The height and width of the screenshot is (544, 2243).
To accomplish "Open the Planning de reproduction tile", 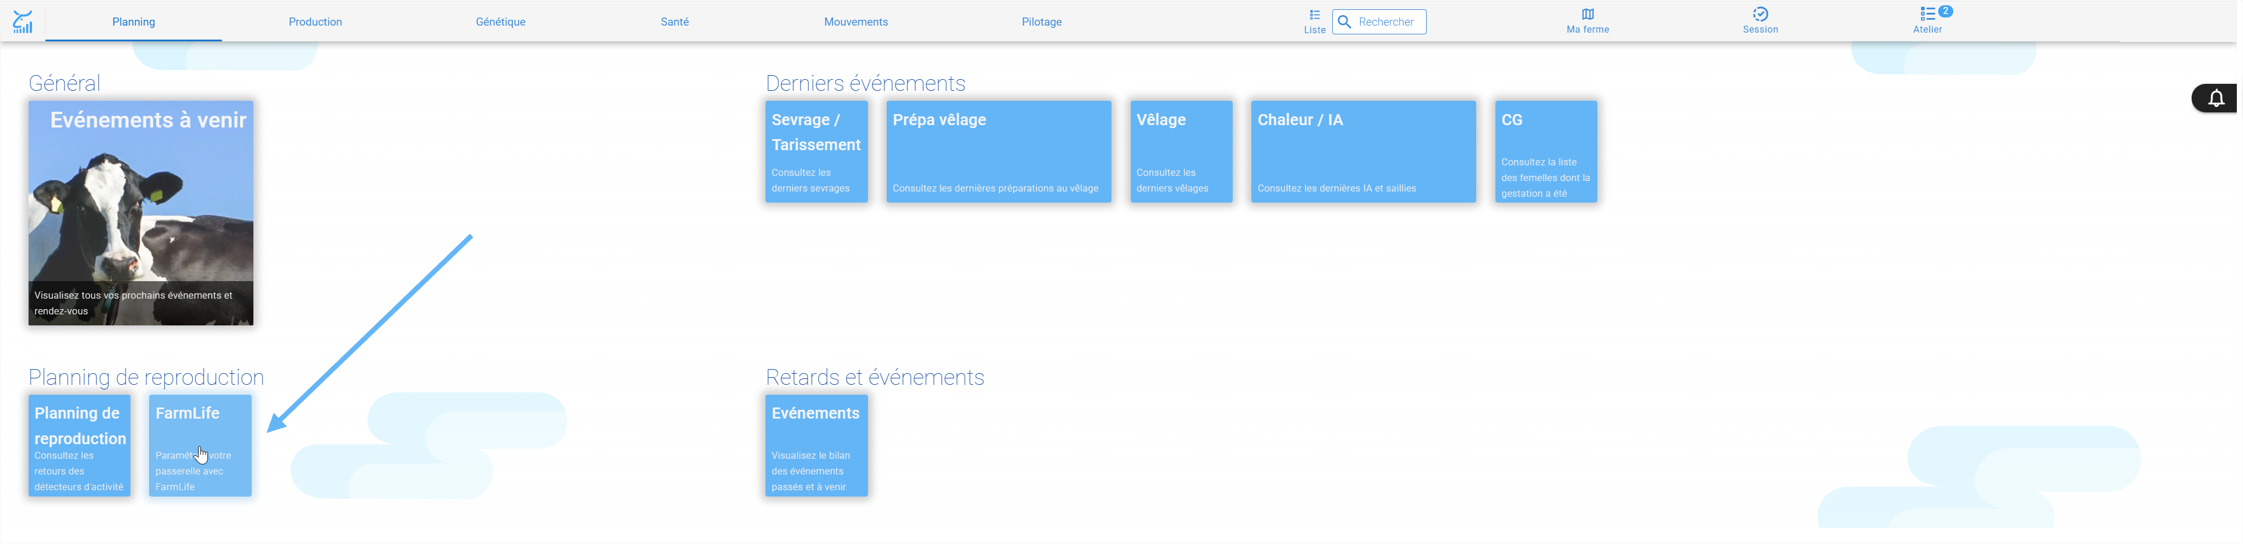I will point(79,445).
